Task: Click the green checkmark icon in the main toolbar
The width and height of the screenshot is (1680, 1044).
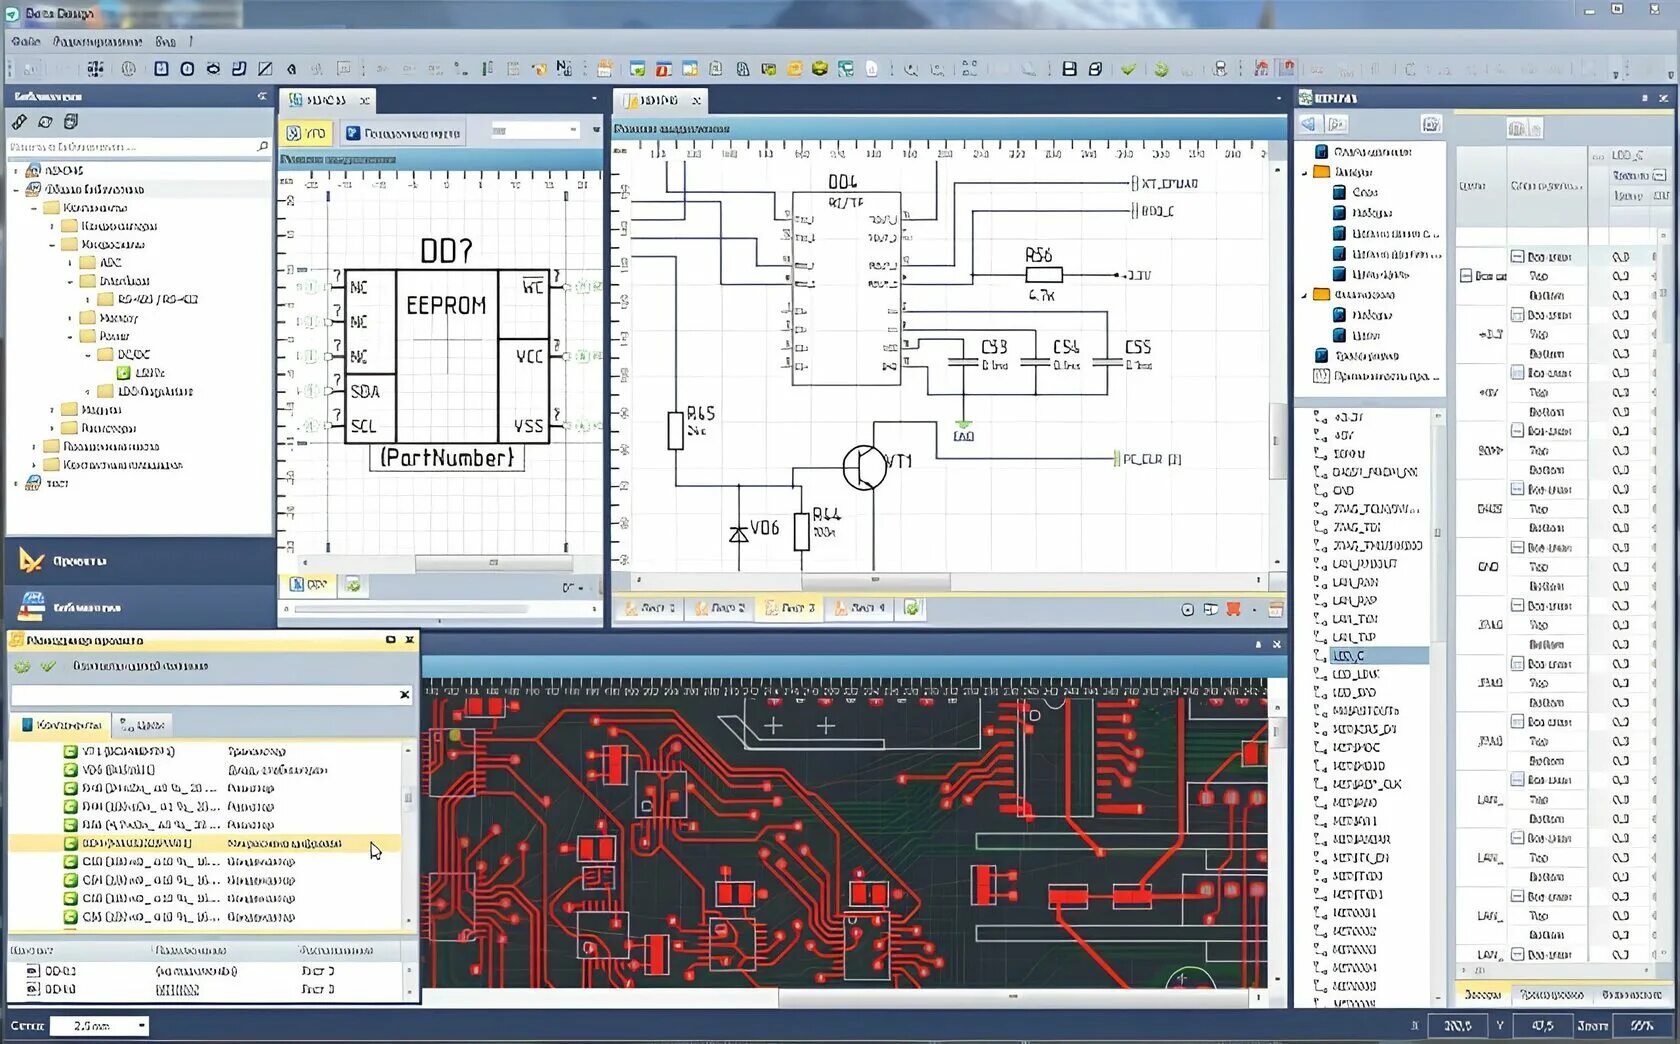Action: point(1128,69)
